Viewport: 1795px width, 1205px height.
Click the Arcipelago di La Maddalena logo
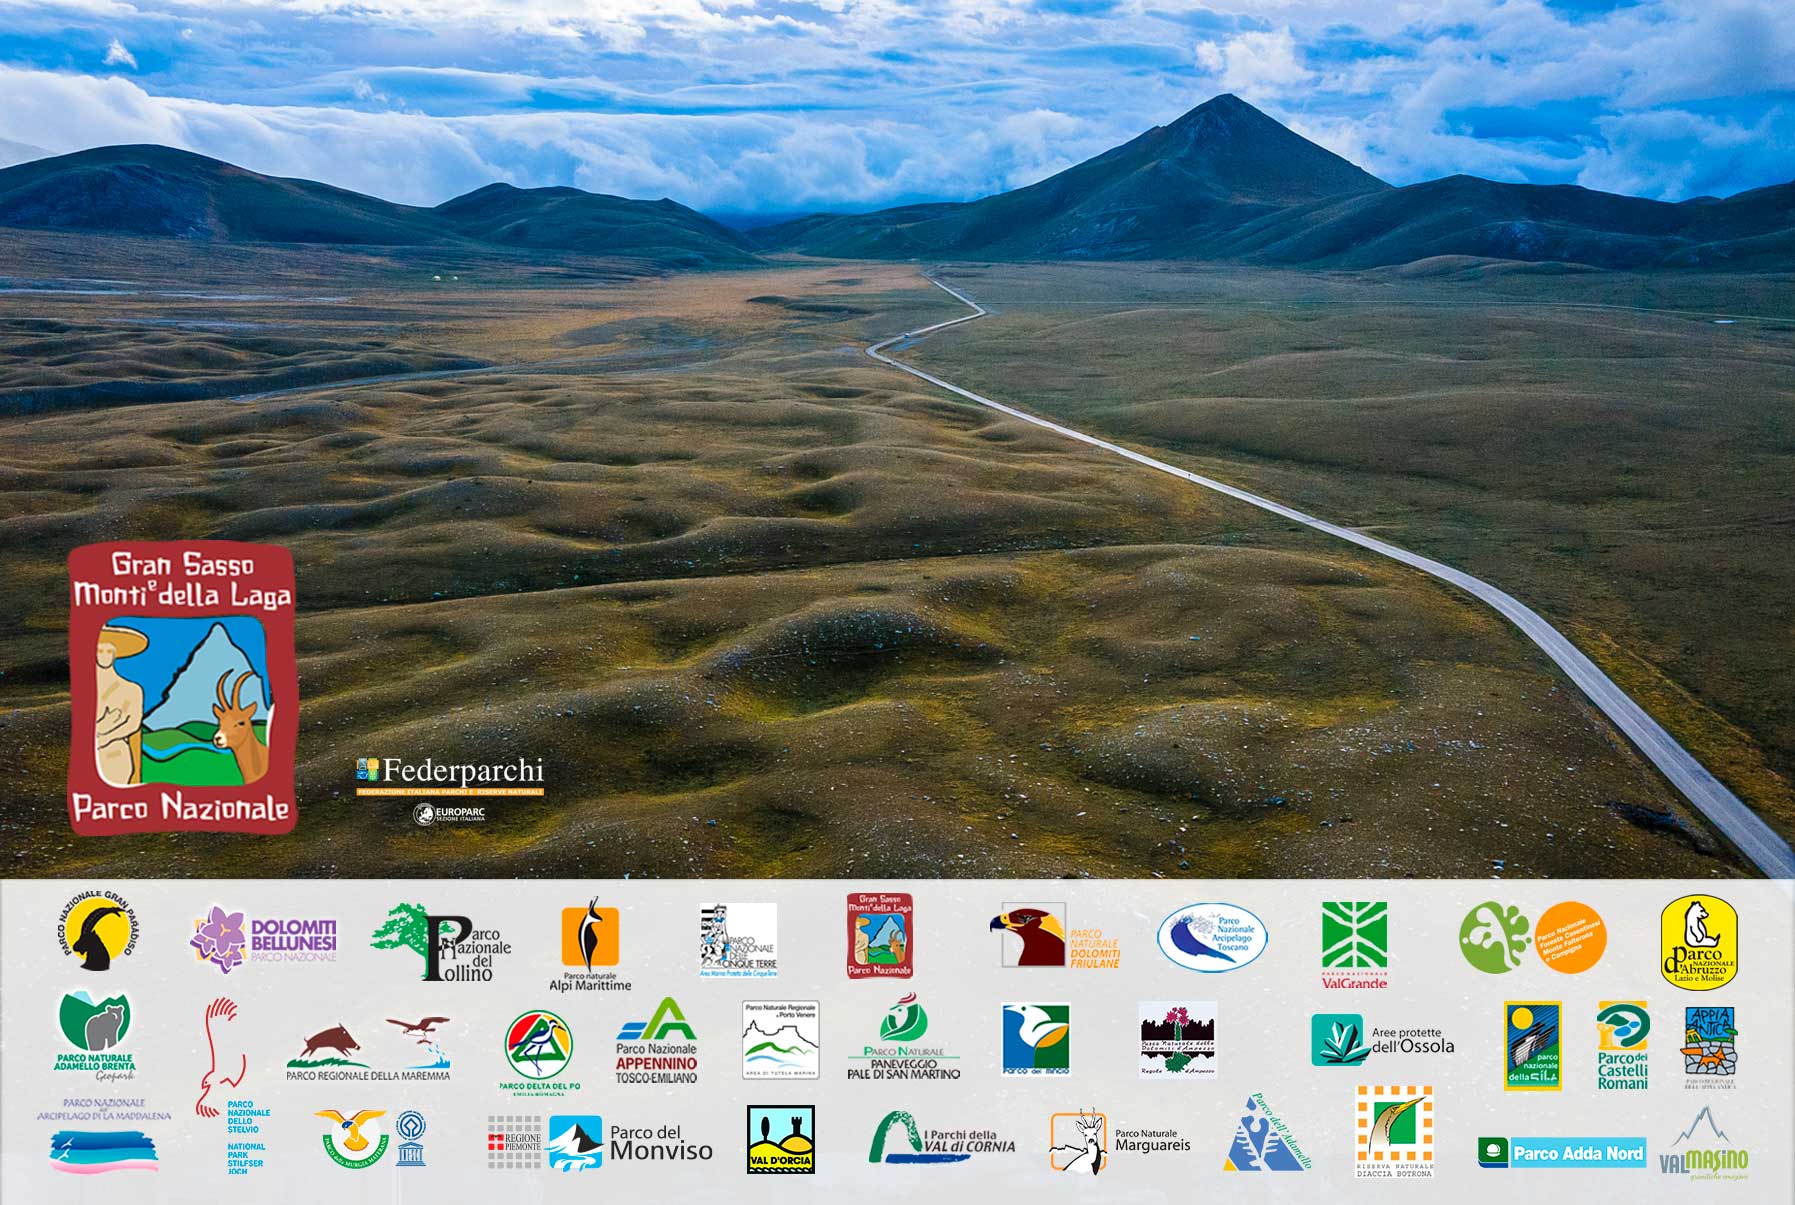104,1135
